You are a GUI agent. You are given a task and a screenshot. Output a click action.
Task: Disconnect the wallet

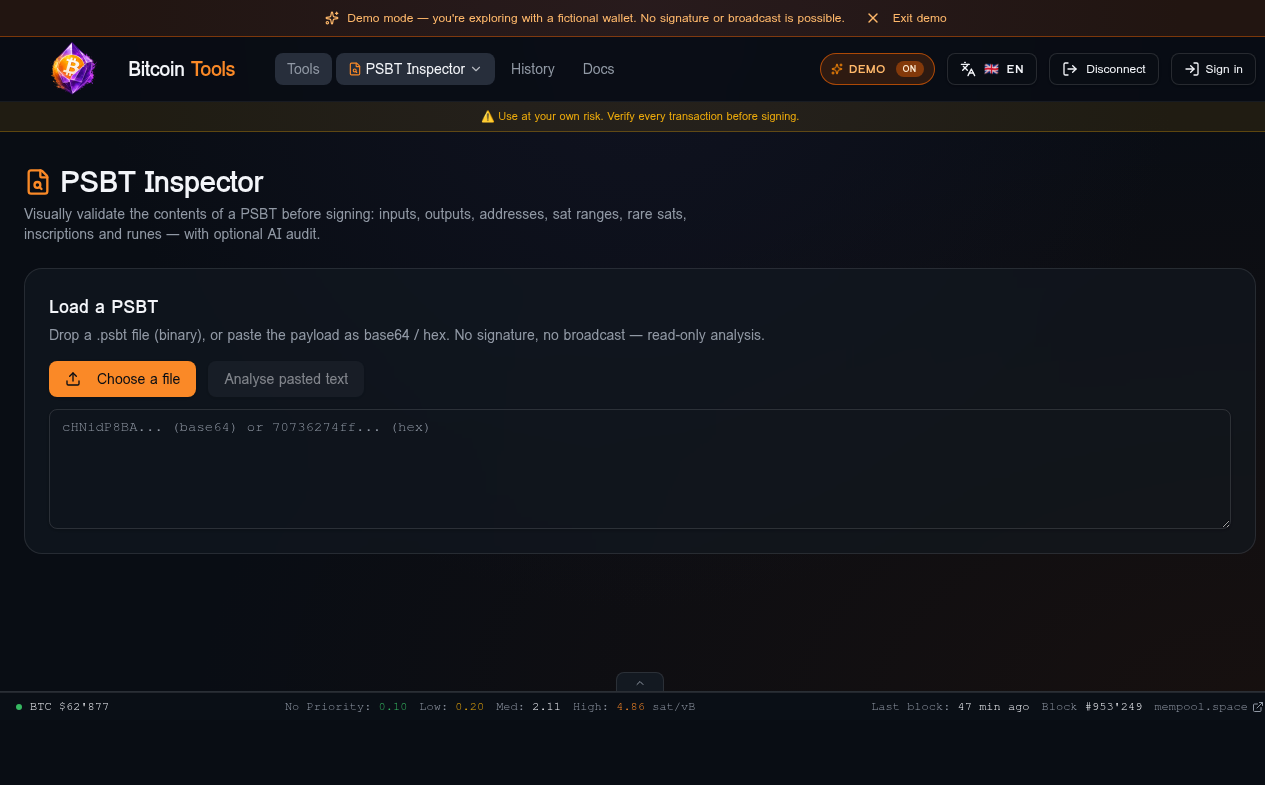click(x=1104, y=69)
